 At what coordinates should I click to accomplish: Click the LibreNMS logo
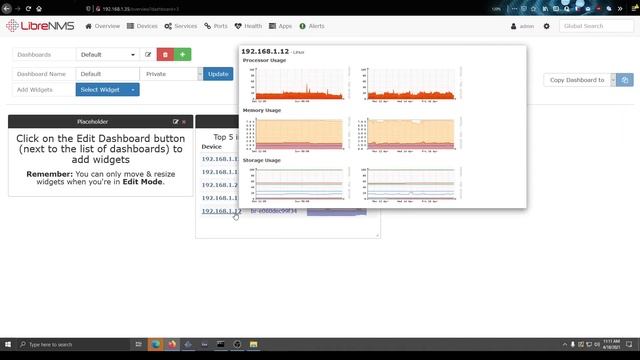[40, 26]
